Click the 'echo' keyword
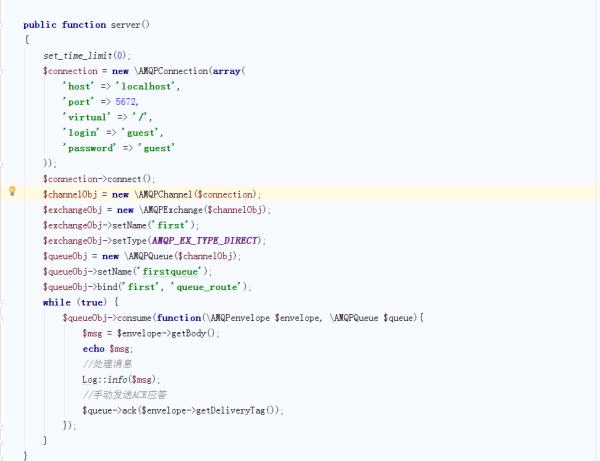This screenshot has width=600, height=461. point(94,349)
